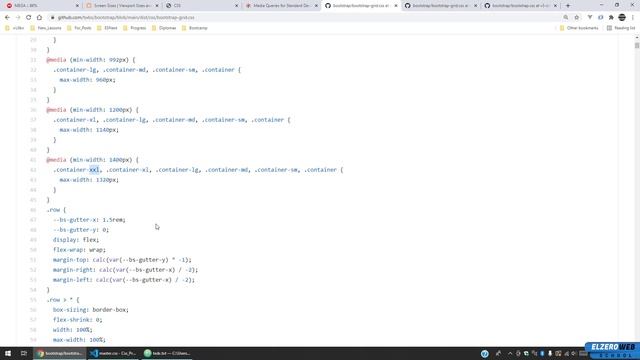Viewport: 640px width, 360px height.
Task: Switch to Chrome window on taskbar
Action: click(x=60, y=353)
